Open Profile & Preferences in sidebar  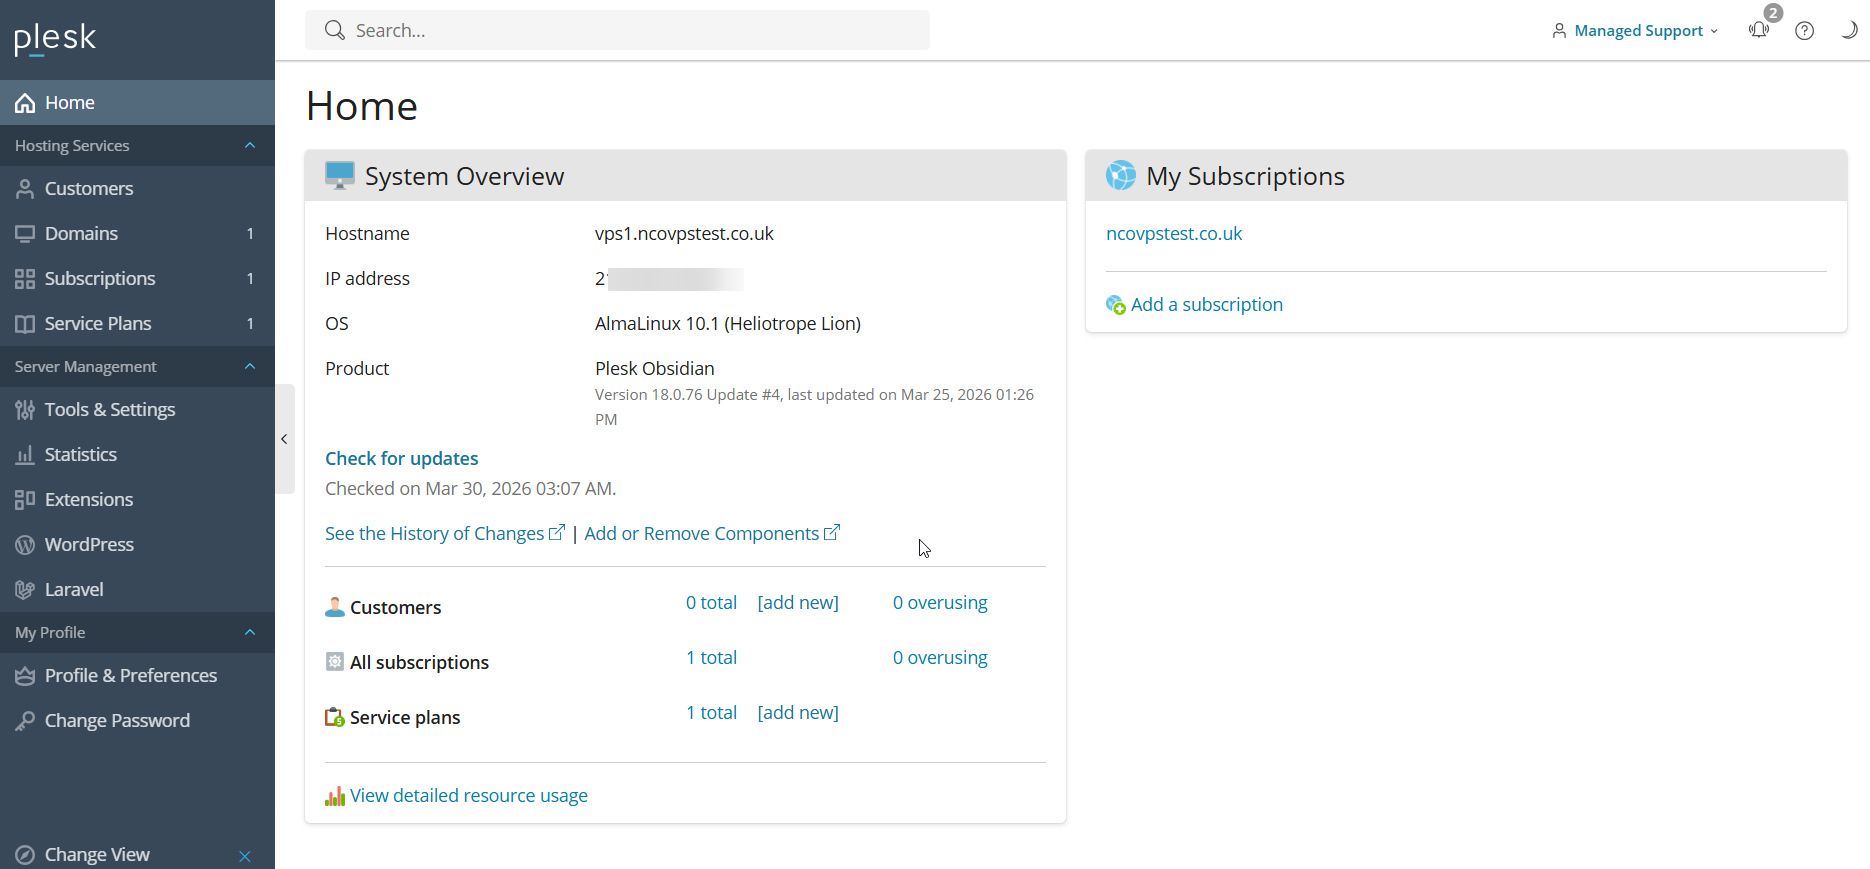tap(137, 676)
